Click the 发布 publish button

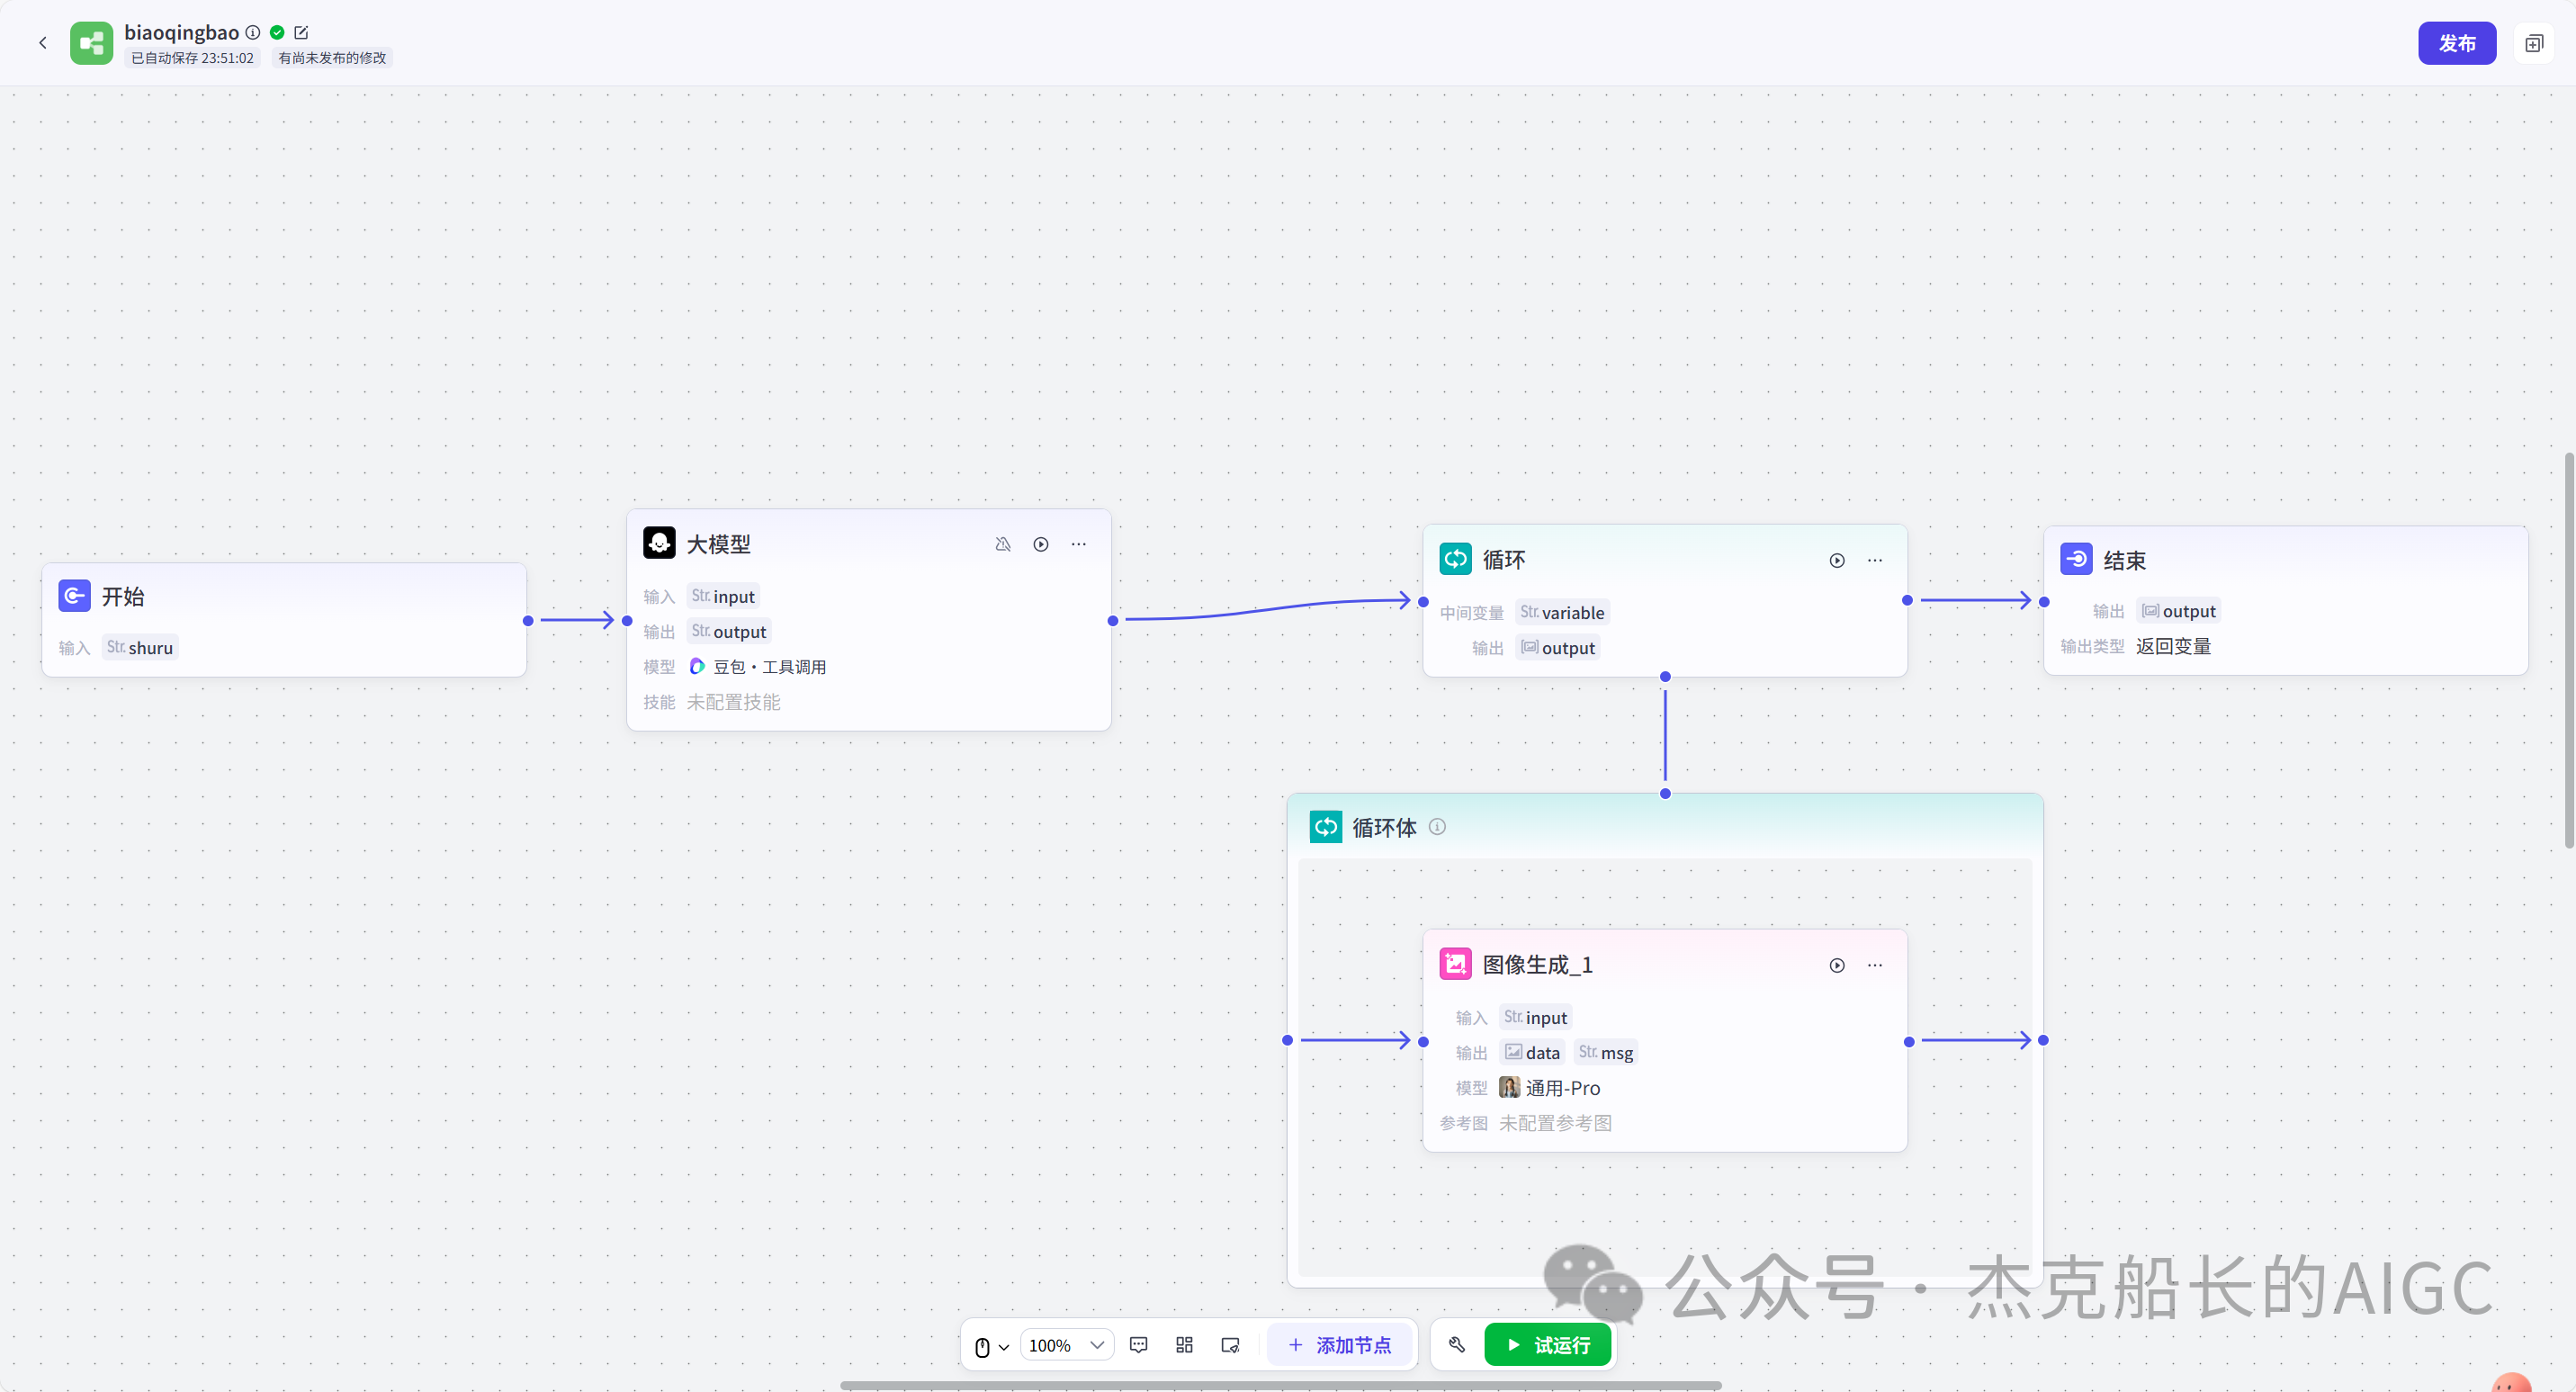point(2457,43)
